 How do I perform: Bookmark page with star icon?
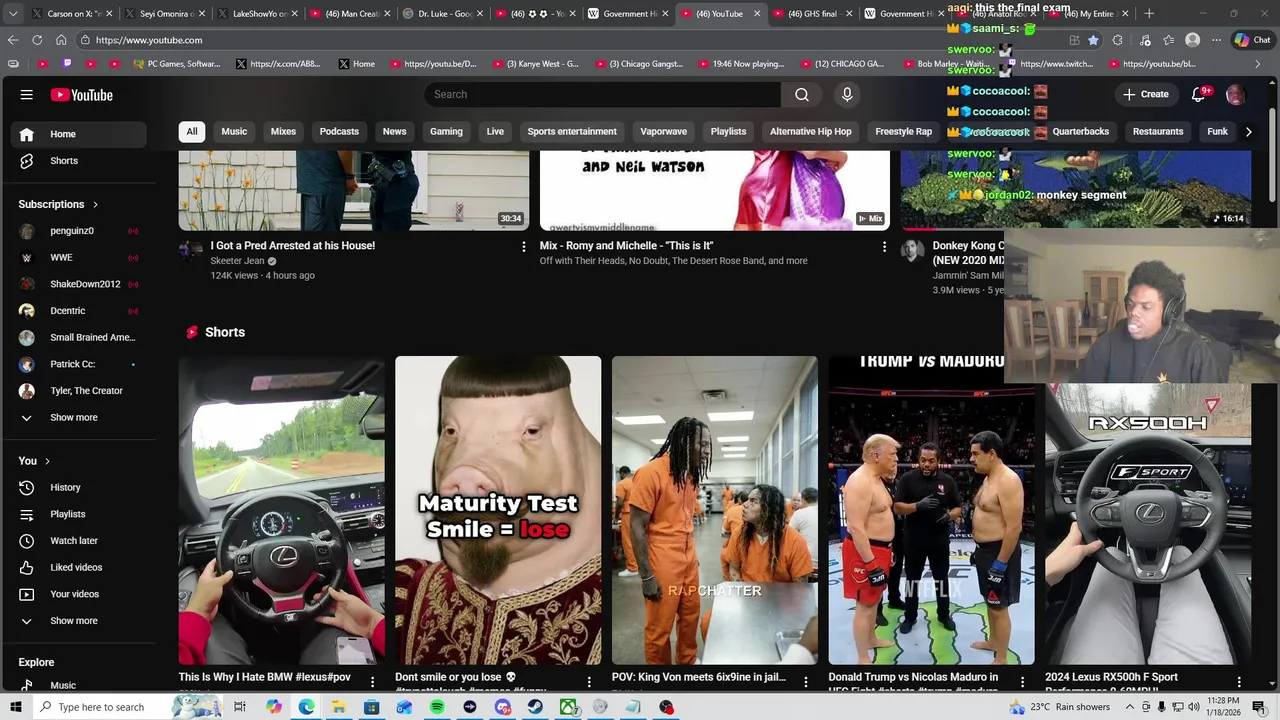coord(1093,40)
